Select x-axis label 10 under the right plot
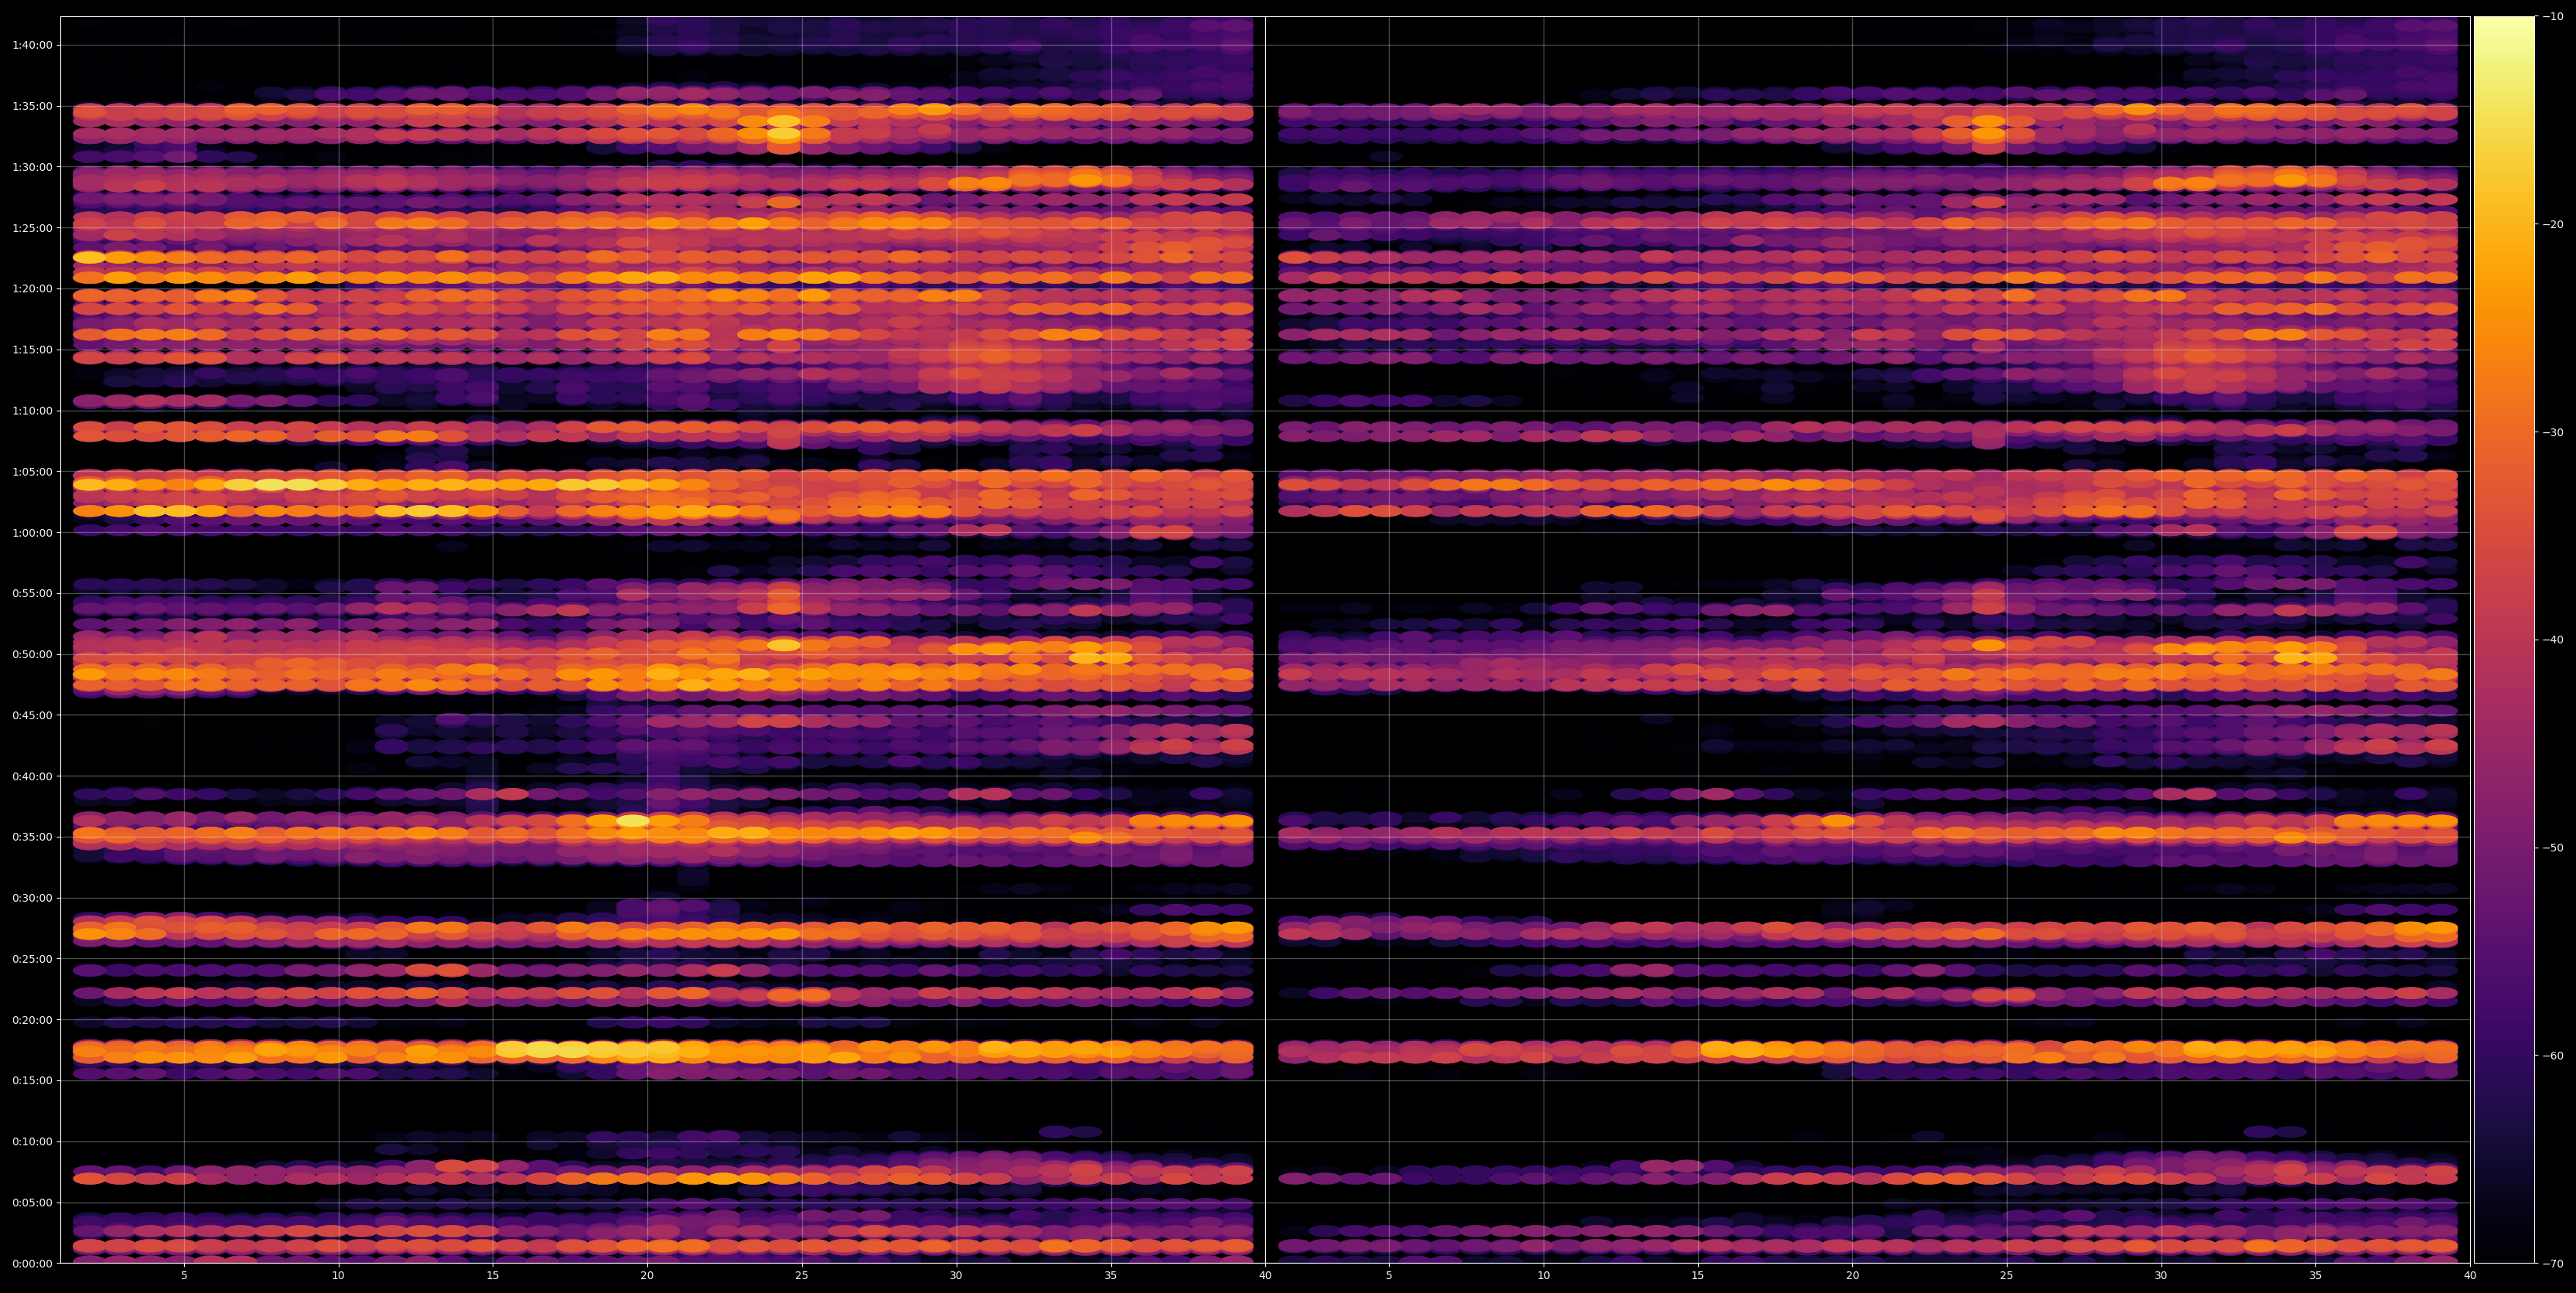 (x=1543, y=1275)
